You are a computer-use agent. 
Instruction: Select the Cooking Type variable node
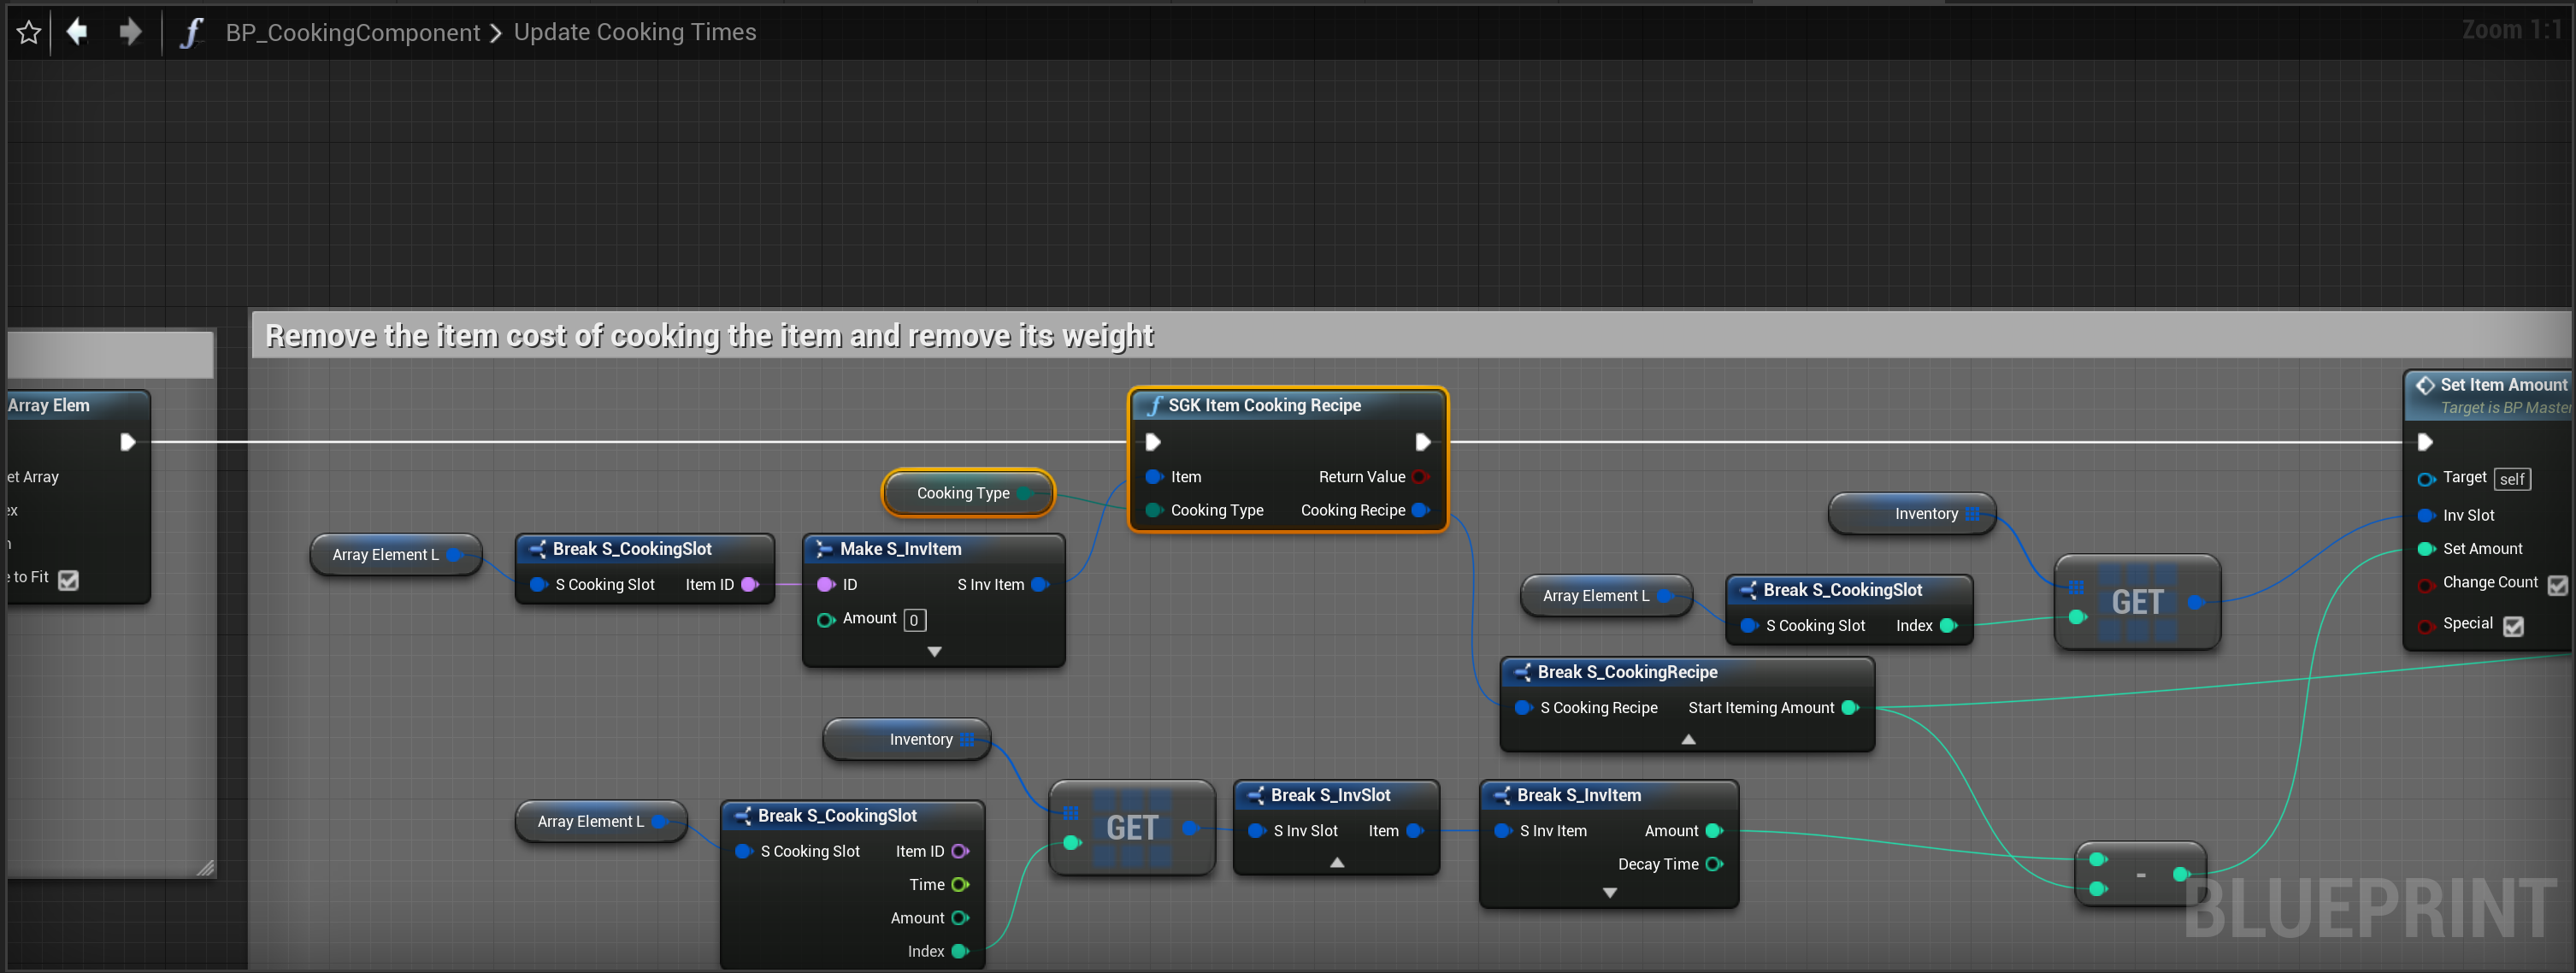click(963, 493)
